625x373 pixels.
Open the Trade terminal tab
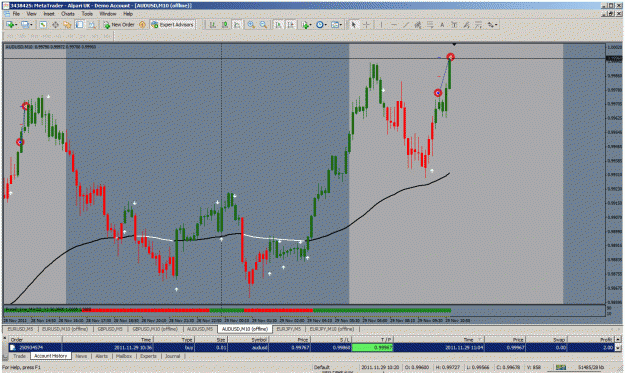tap(19, 356)
